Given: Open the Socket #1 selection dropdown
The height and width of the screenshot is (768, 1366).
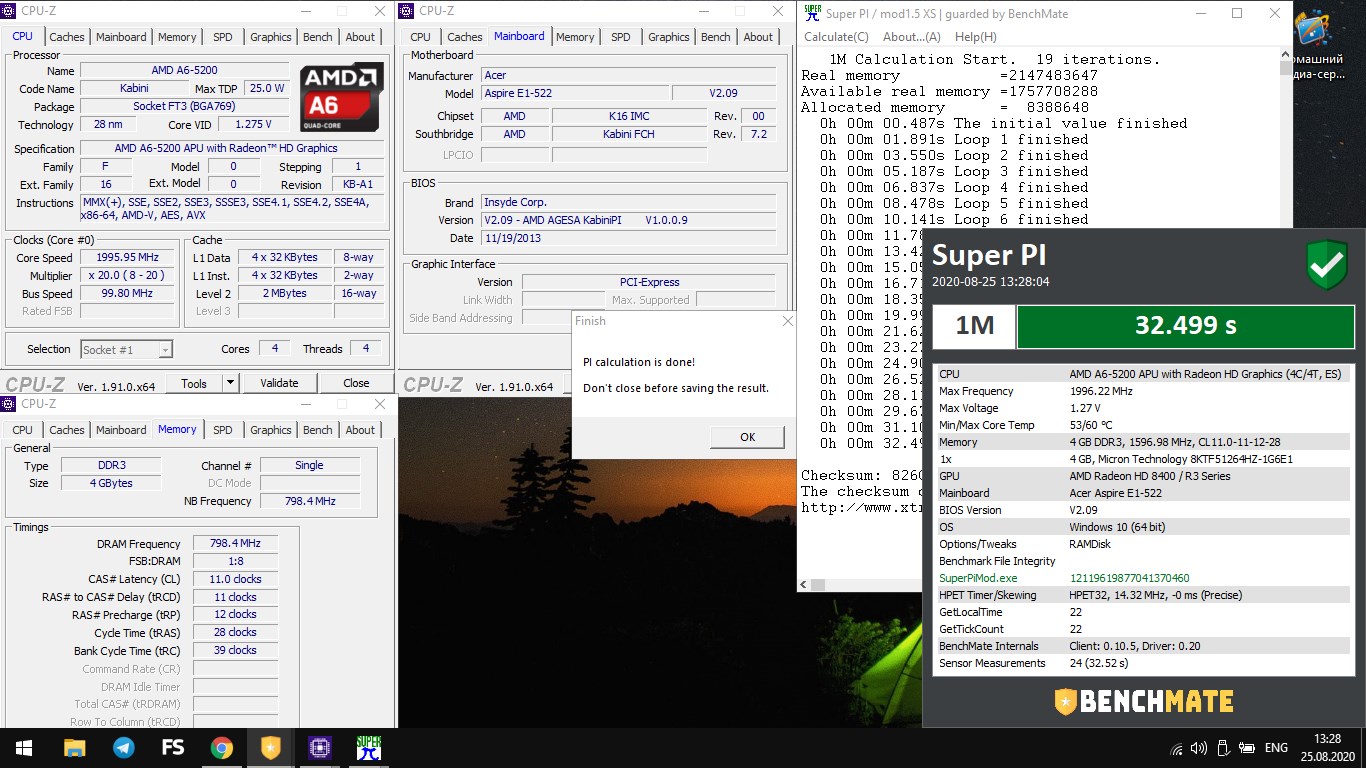Looking at the screenshot, I should click(x=126, y=349).
